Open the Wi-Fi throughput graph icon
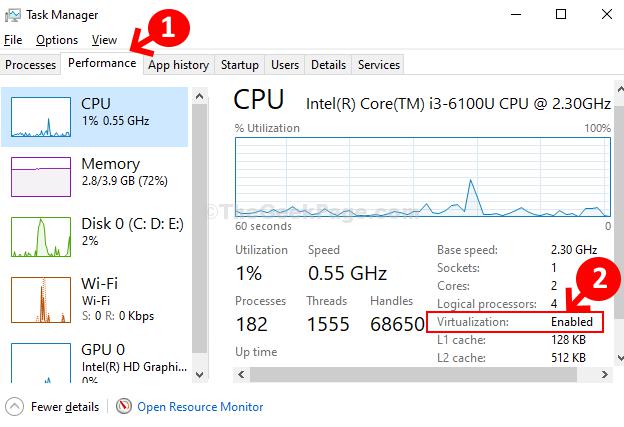Screen dimensions: 624x427 click(41, 300)
